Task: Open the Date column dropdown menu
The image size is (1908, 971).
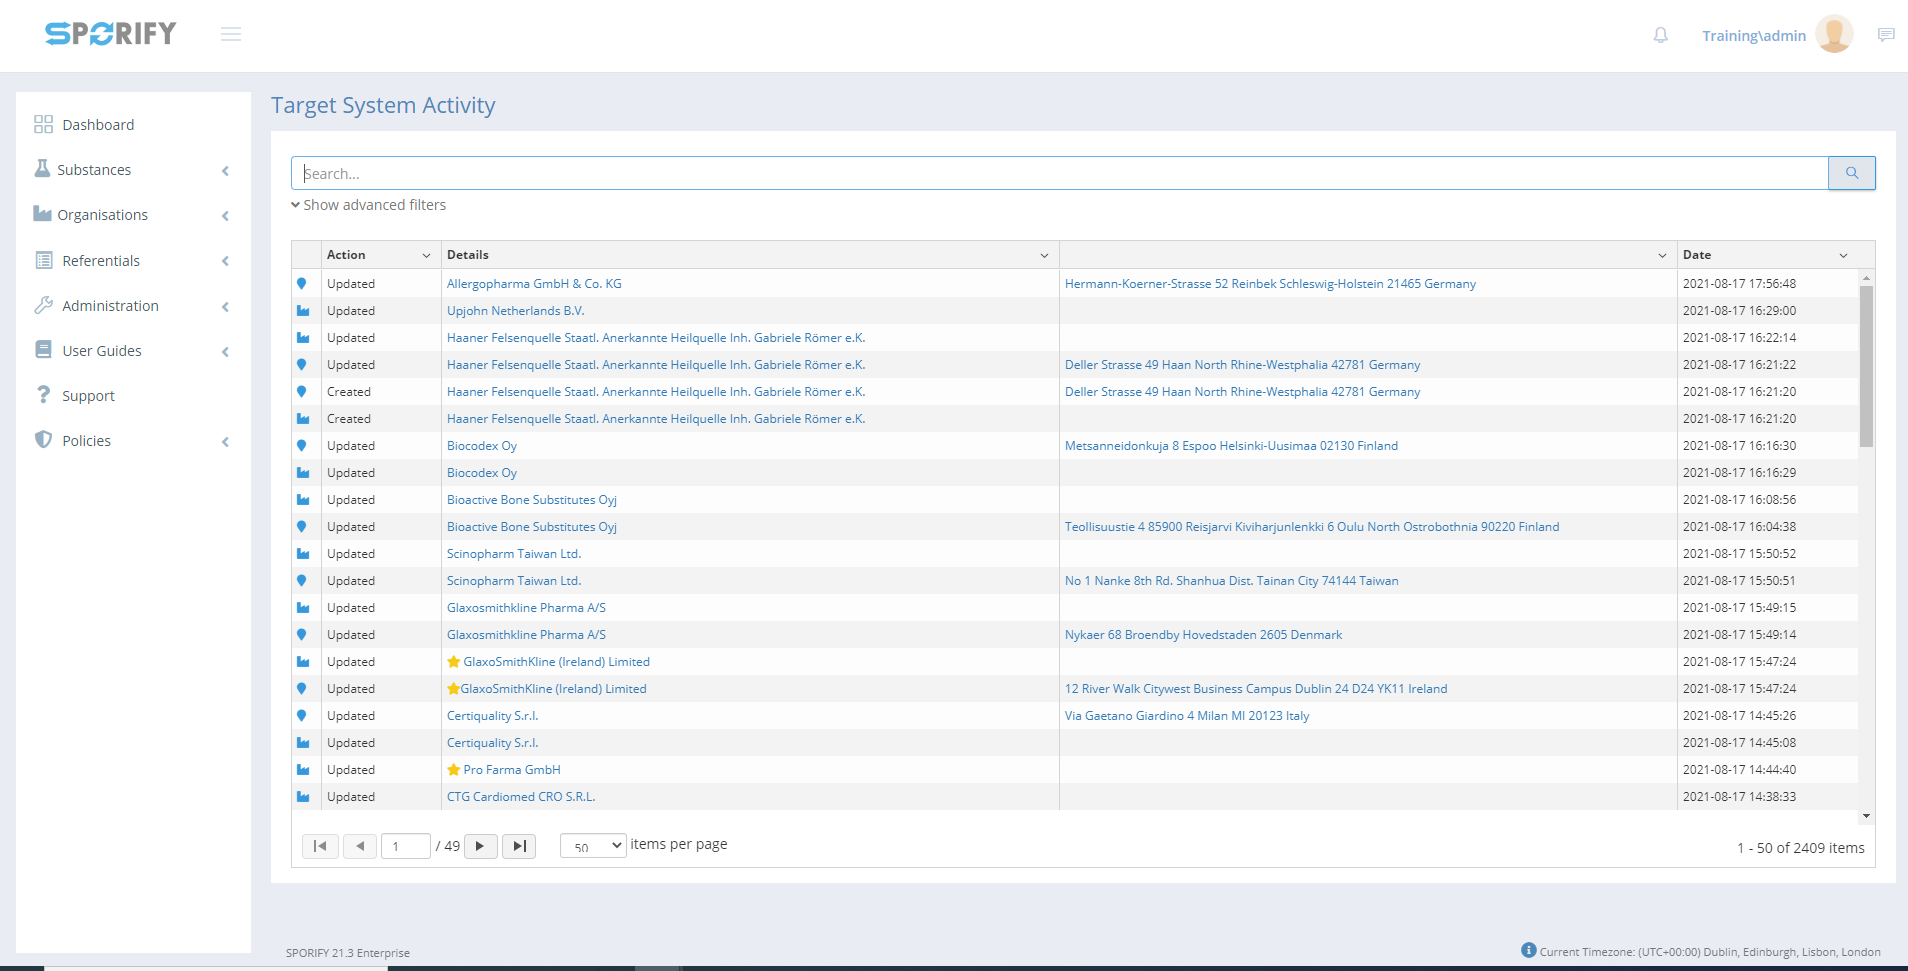Action: click(x=1843, y=256)
